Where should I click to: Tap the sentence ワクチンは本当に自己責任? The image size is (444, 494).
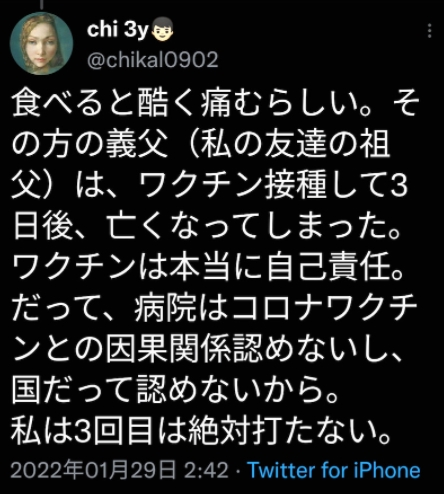[x=207, y=266]
